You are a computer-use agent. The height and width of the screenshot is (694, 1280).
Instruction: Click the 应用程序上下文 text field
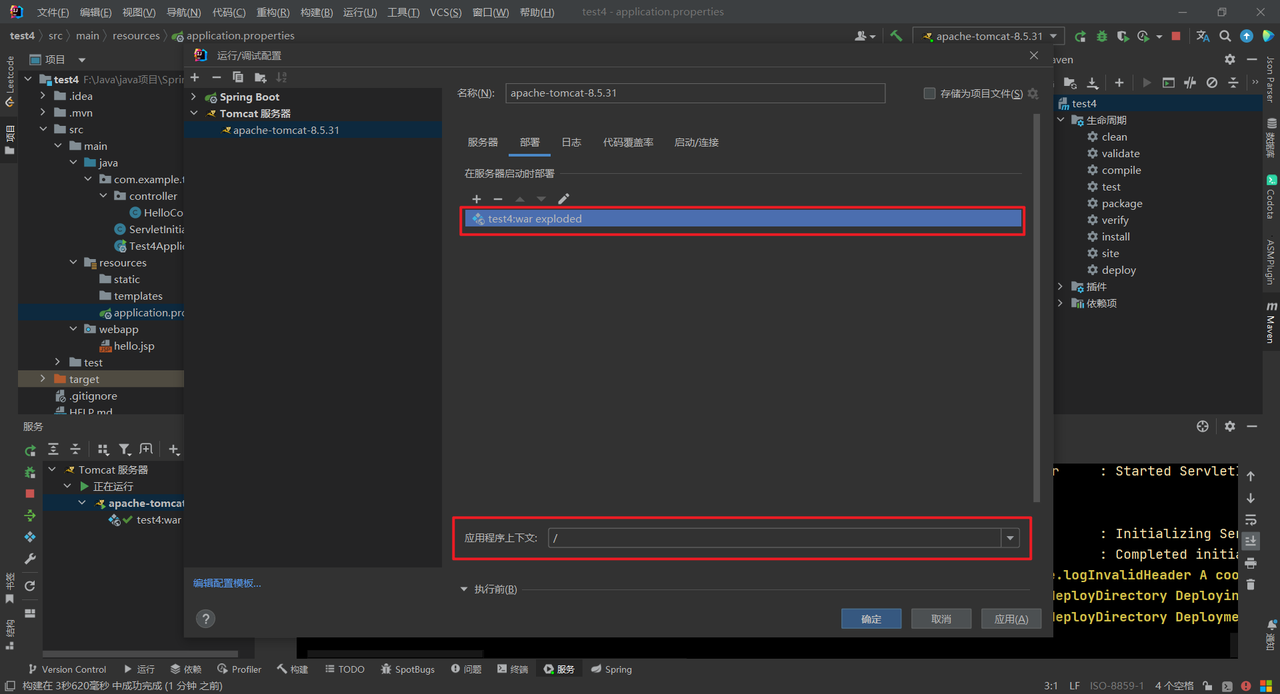(x=774, y=538)
